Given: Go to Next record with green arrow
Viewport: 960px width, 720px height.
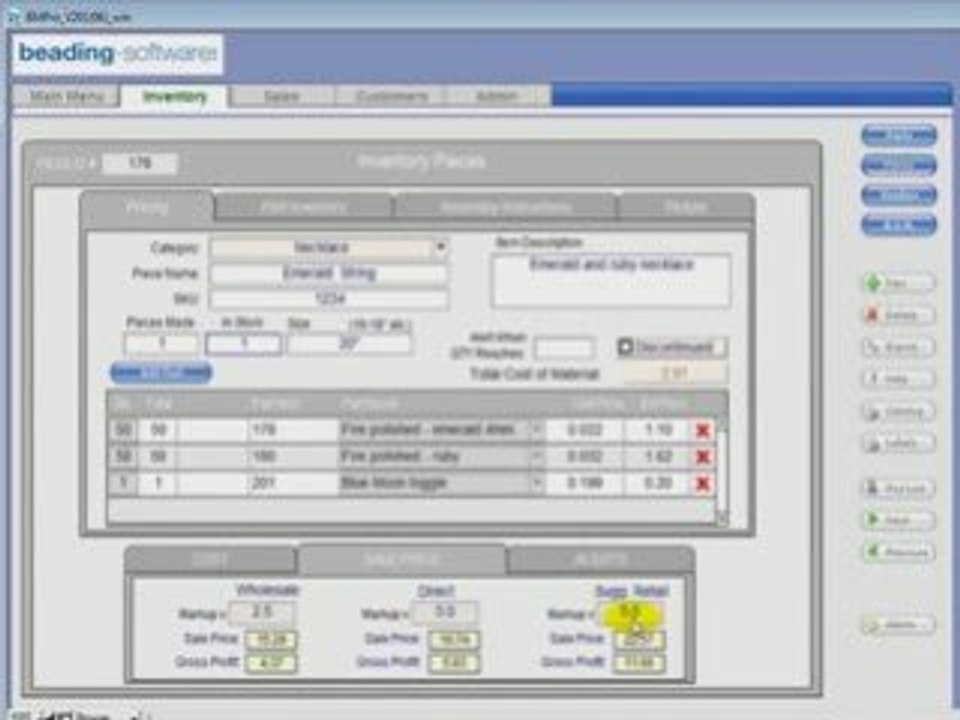Looking at the screenshot, I should (898, 520).
